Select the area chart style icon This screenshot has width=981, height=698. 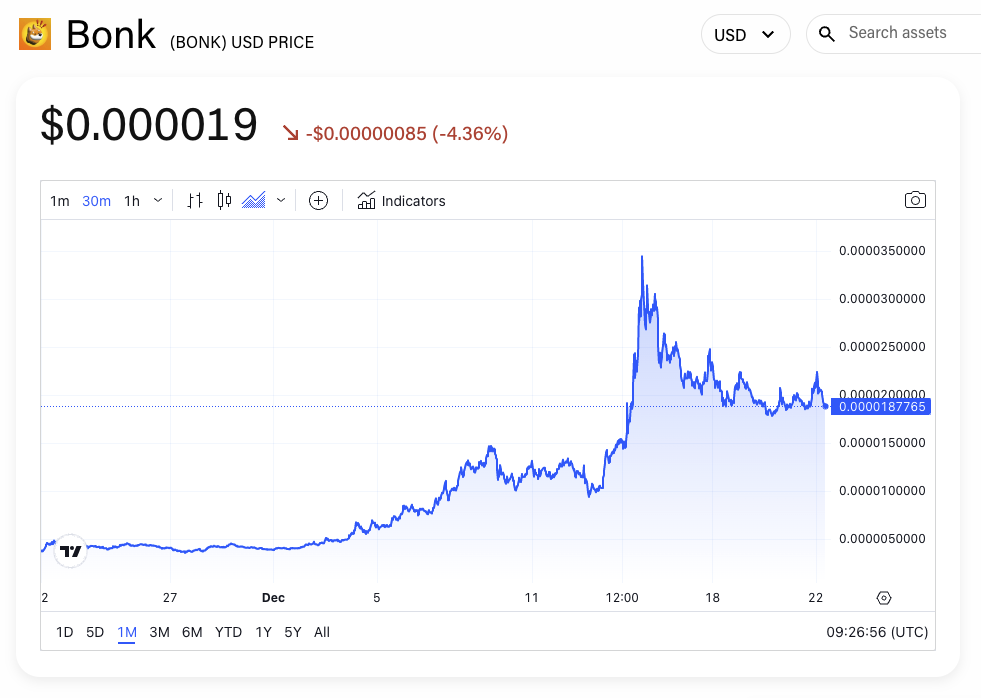click(x=254, y=200)
